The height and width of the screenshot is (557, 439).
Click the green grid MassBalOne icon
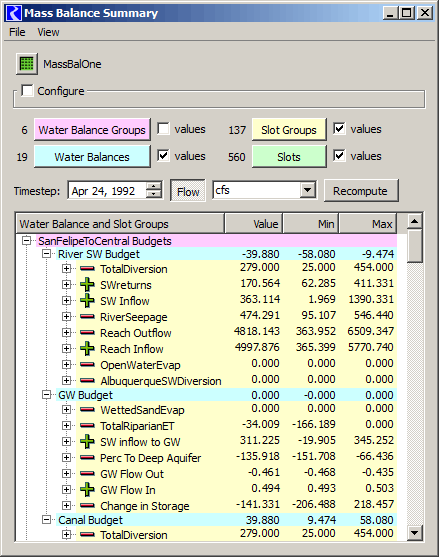point(27,64)
